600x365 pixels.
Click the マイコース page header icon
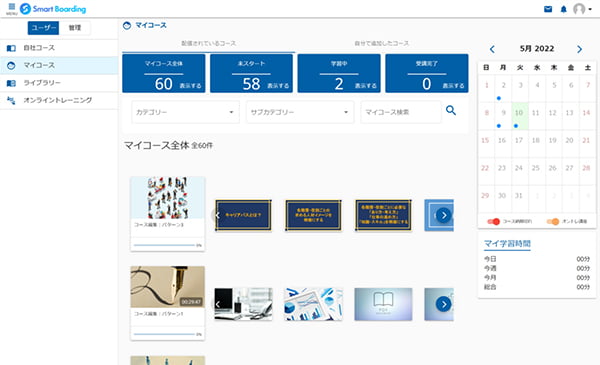tap(127, 26)
